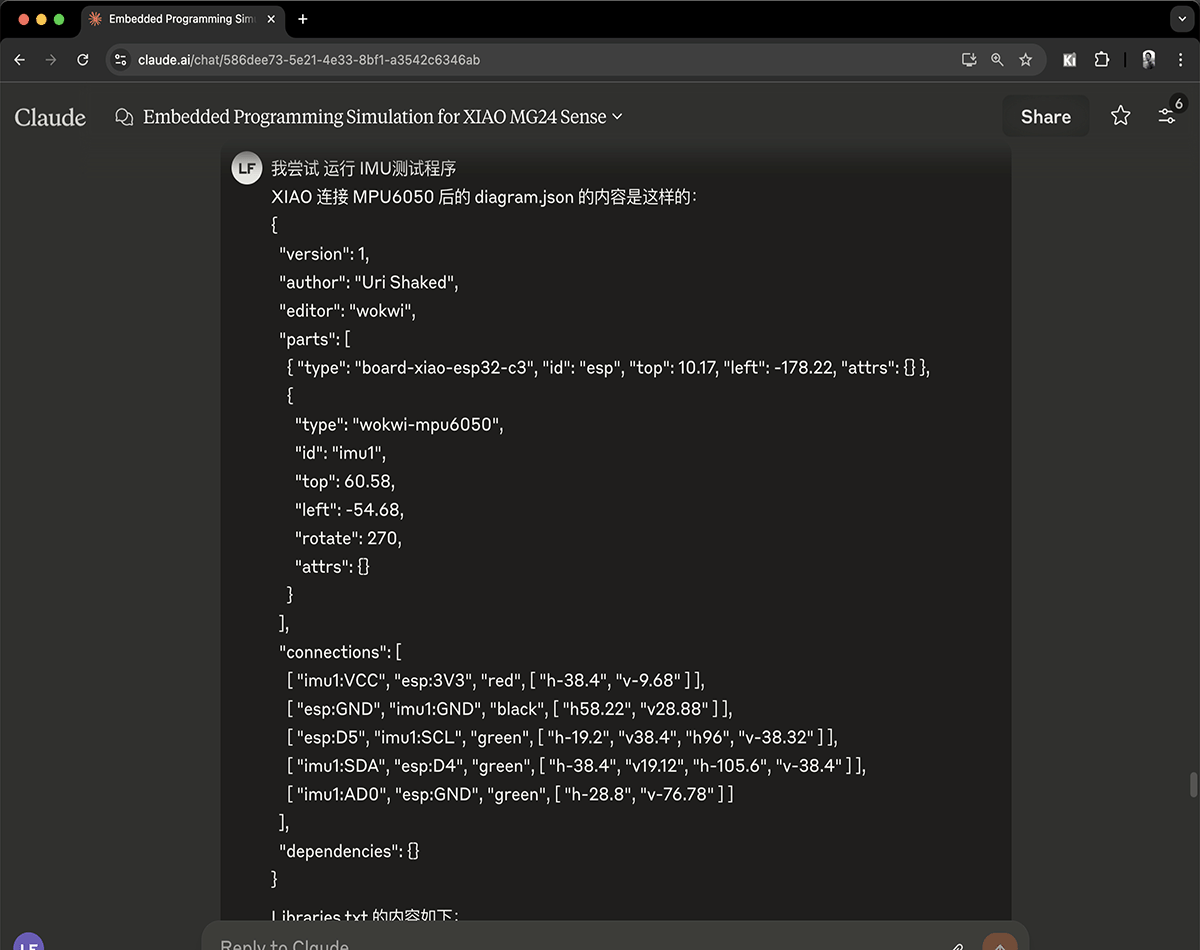
Task: Expand the chat title dropdown chevron
Action: [x=617, y=117]
